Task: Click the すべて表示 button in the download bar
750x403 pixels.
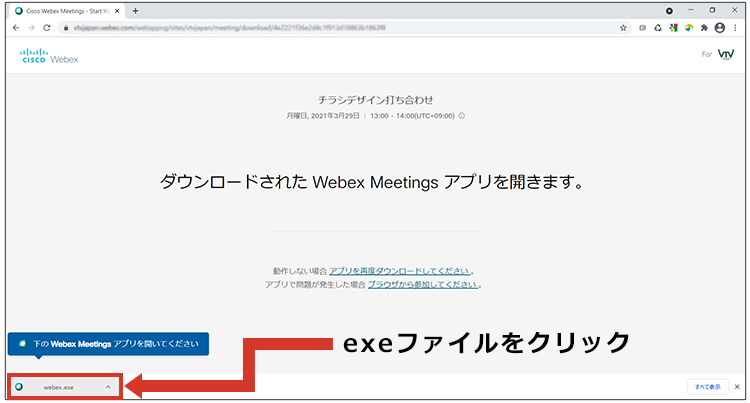Action: [x=707, y=387]
